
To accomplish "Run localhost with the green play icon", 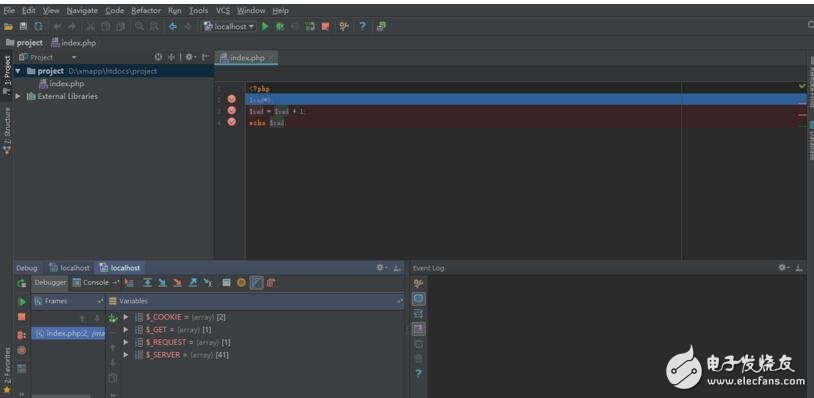I will coord(265,26).
